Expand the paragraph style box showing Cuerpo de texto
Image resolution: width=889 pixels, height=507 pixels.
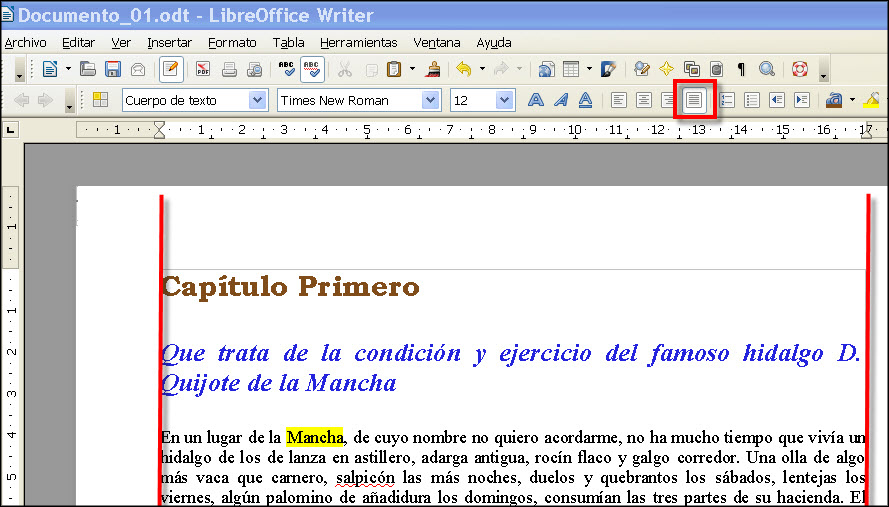257,100
